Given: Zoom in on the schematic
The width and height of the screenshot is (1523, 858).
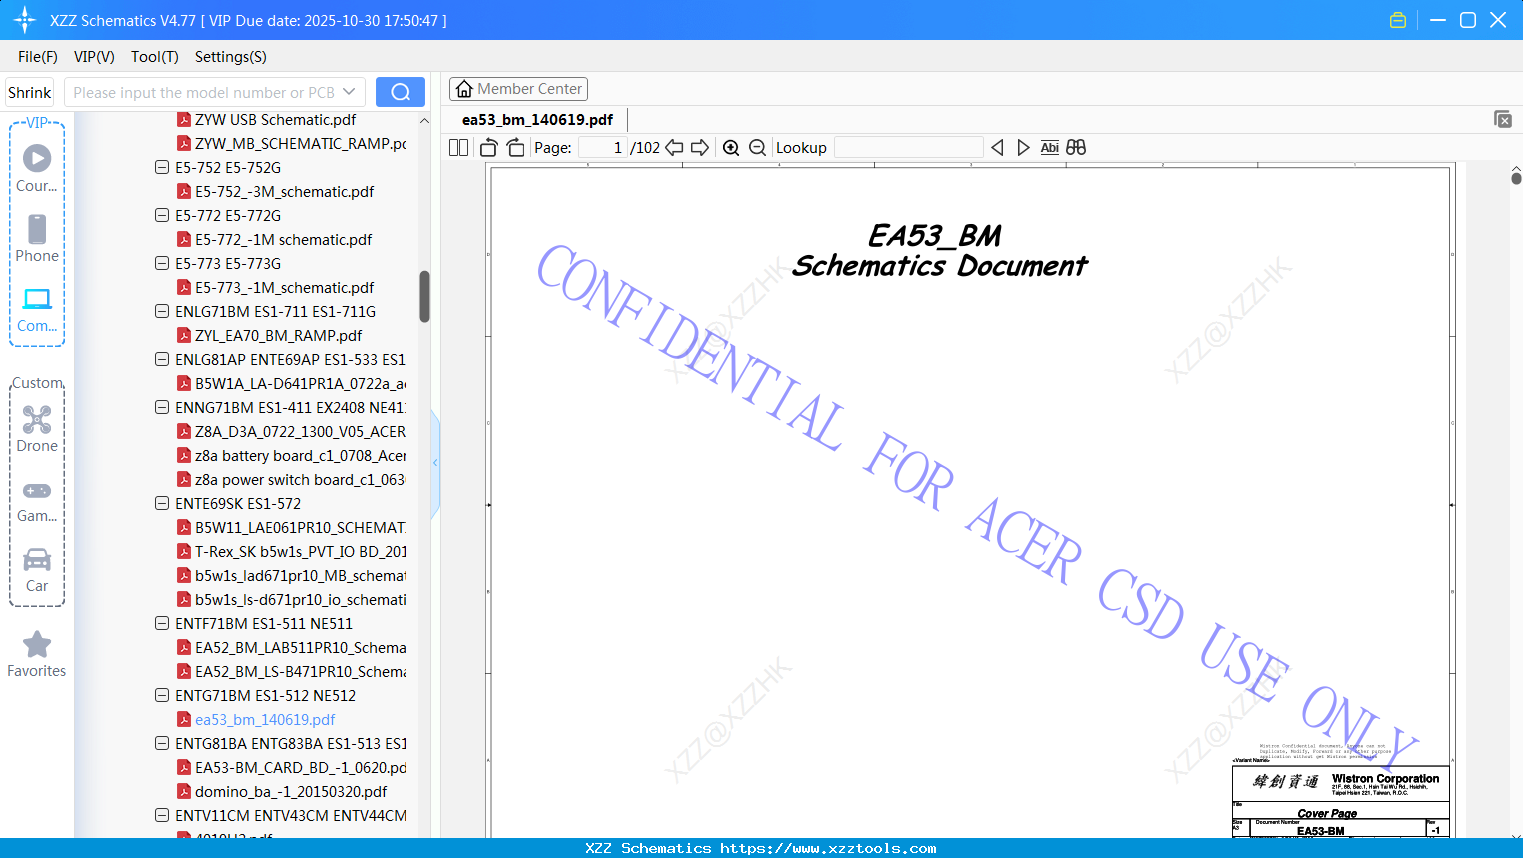Looking at the screenshot, I should point(731,147).
